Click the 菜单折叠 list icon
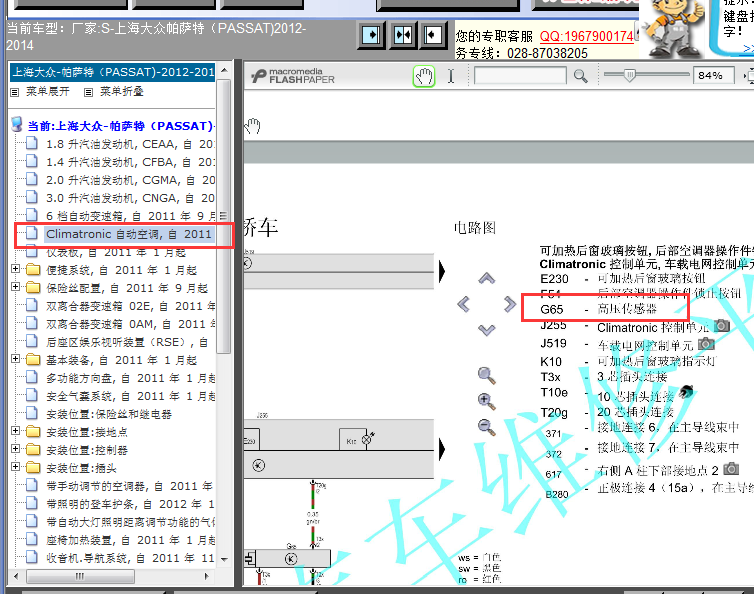 88,92
